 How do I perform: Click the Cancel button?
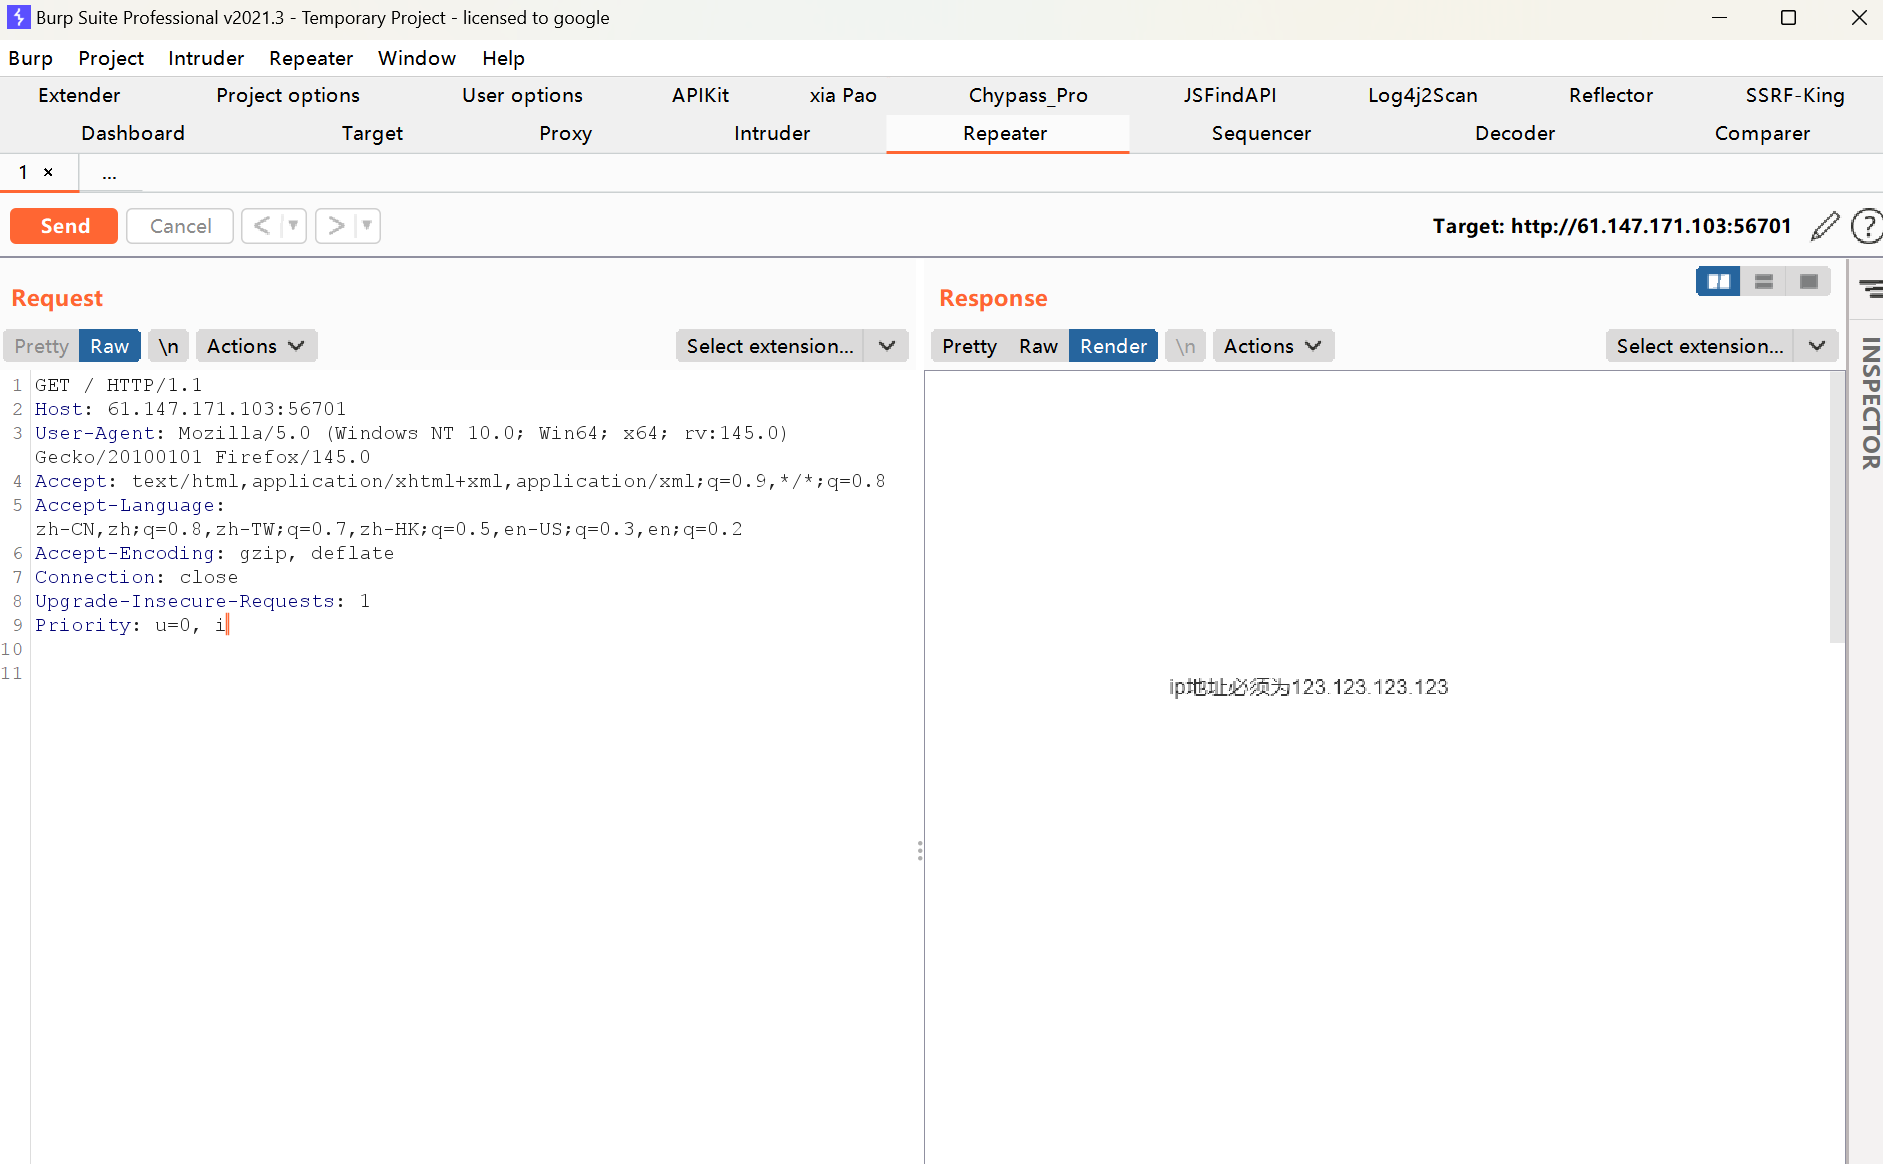[x=180, y=226]
